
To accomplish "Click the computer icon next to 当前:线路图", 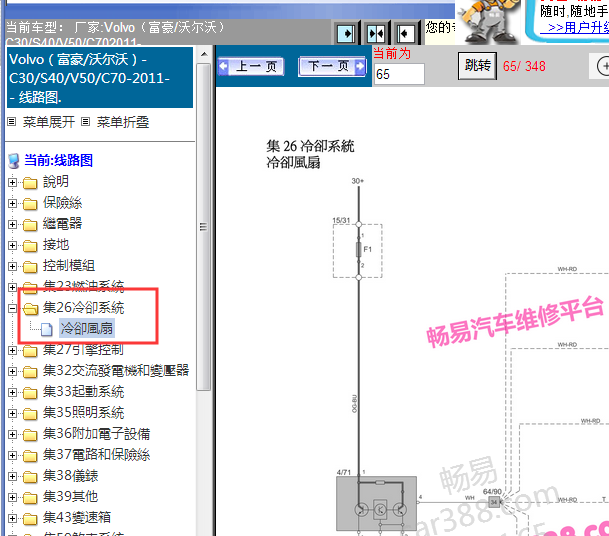I will point(14,161).
